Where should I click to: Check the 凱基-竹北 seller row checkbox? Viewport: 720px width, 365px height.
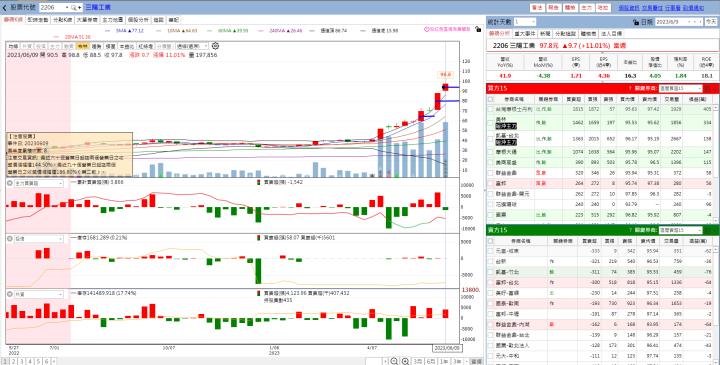coord(491,271)
